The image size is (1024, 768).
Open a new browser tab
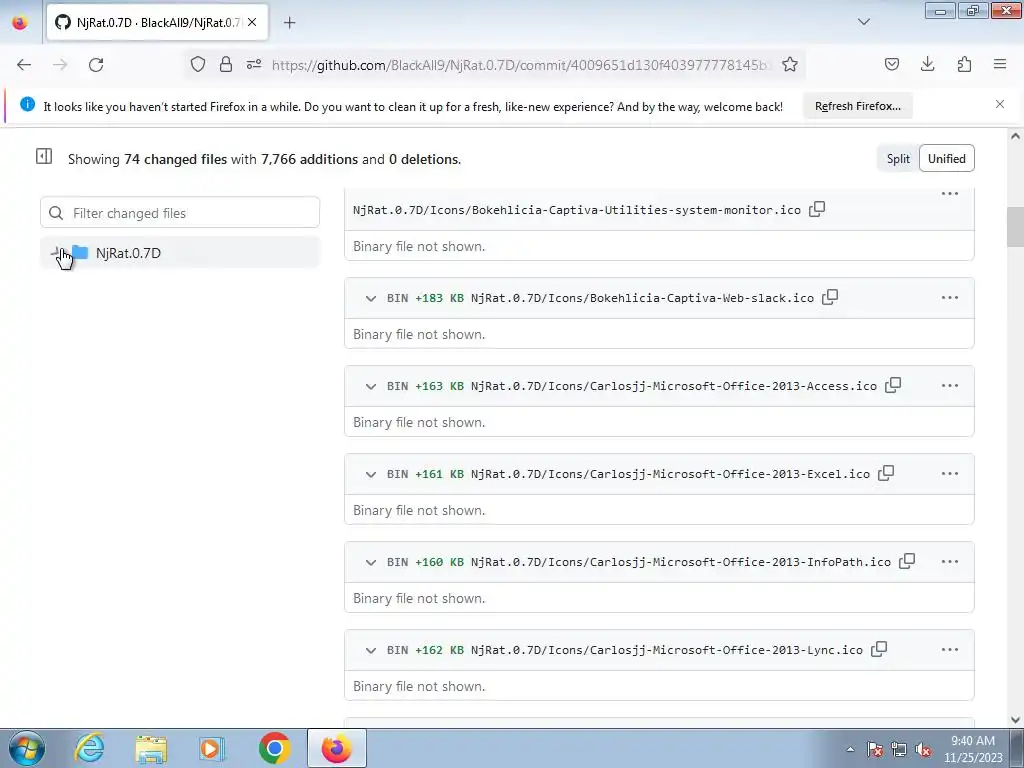pos(290,23)
